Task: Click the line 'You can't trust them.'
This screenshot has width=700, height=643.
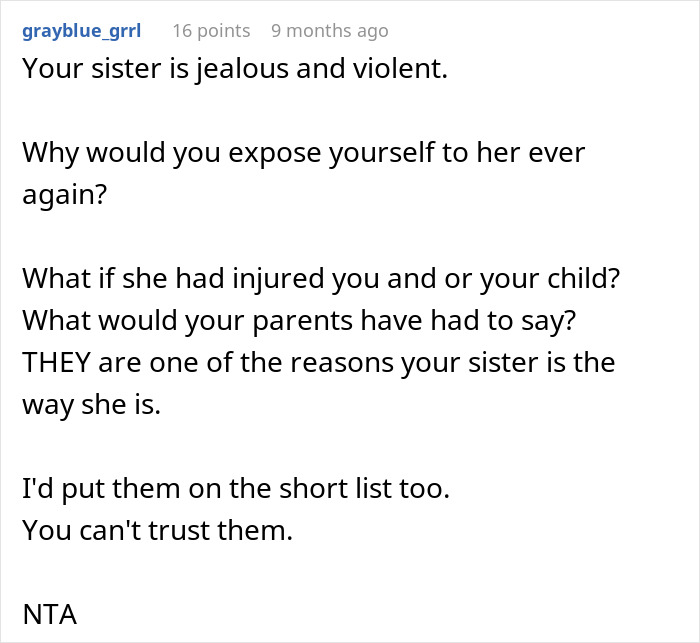Action: (157, 531)
